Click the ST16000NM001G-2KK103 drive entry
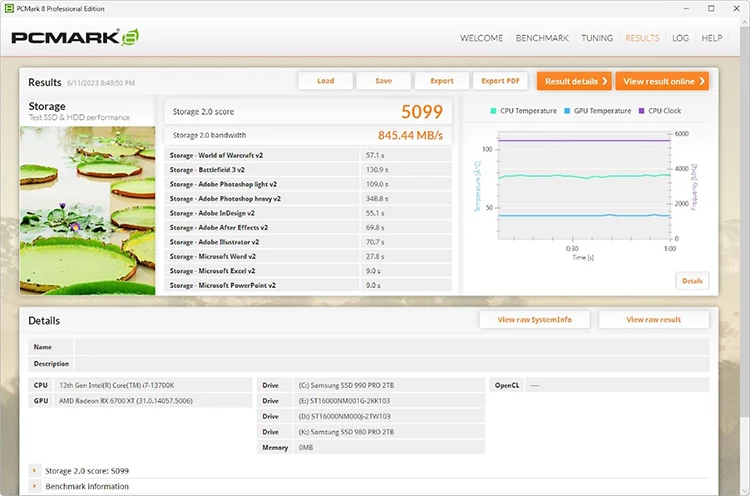 tap(344, 401)
